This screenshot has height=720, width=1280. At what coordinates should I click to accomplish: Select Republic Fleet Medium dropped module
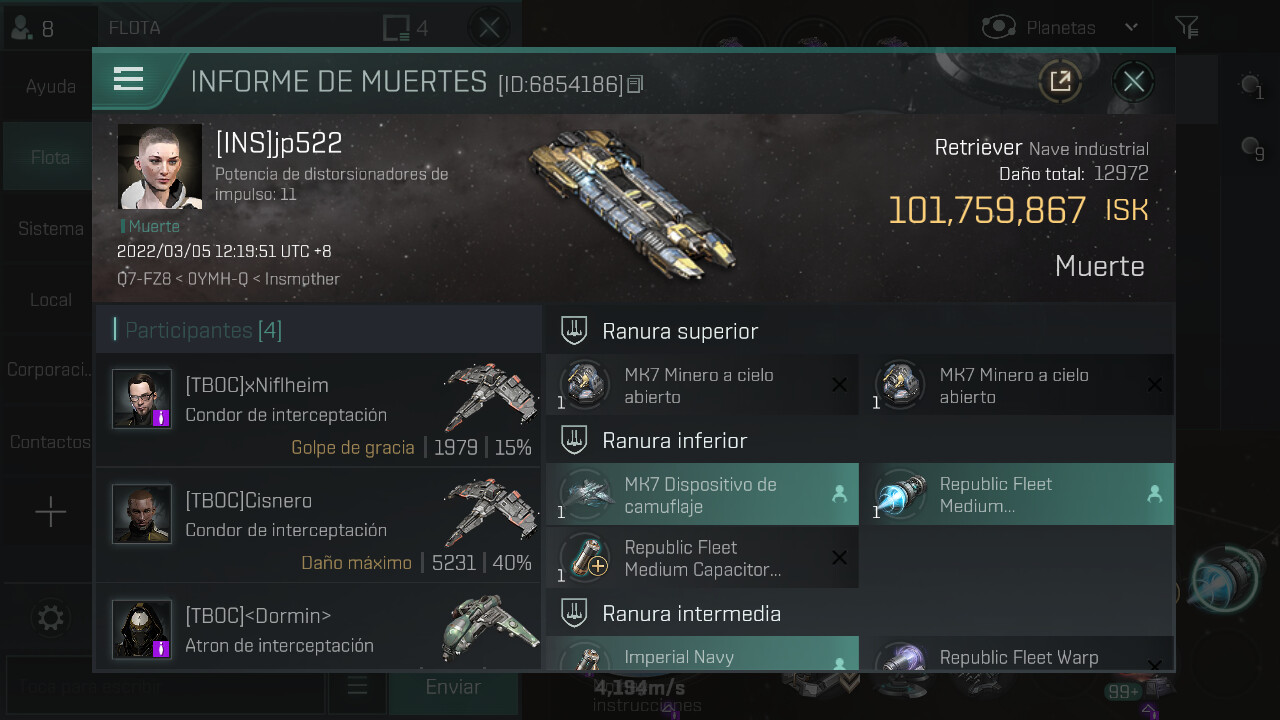click(1017, 495)
